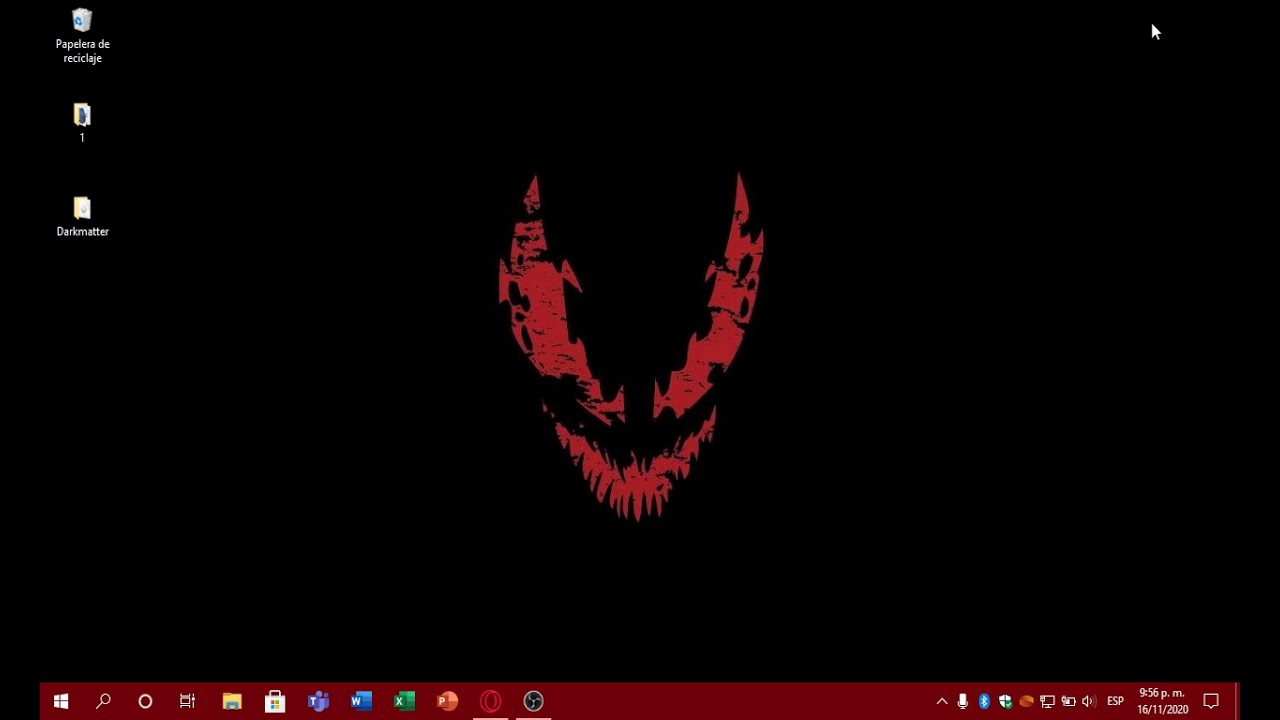This screenshot has height=720, width=1280.
Task: Switch to Opera browser in taskbar
Action: pos(490,701)
